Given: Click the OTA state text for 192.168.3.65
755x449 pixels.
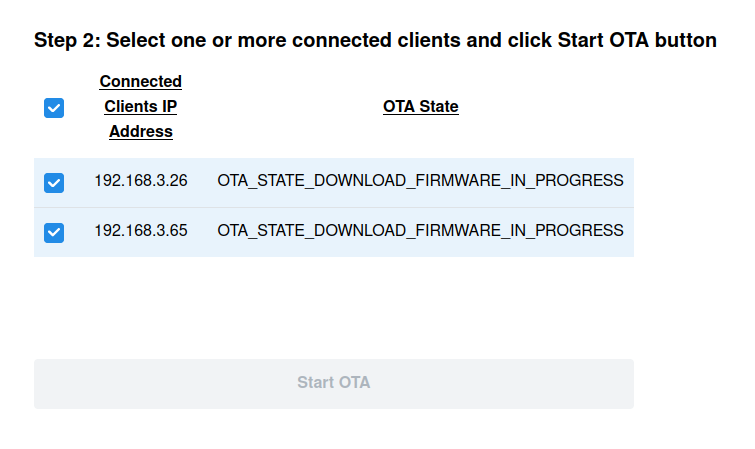Looking at the screenshot, I should [x=420, y=230].
